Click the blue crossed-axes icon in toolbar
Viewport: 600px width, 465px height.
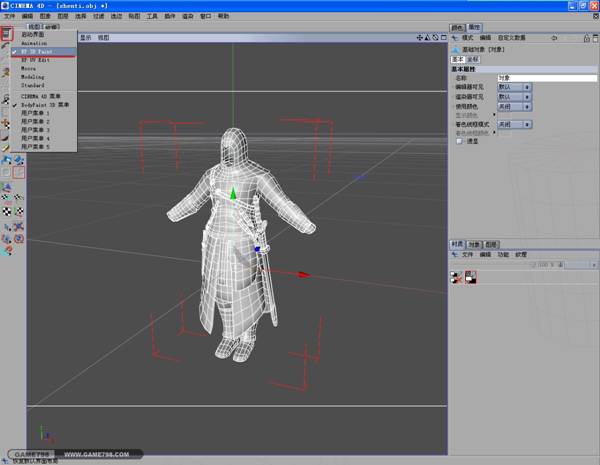point(19,227)
